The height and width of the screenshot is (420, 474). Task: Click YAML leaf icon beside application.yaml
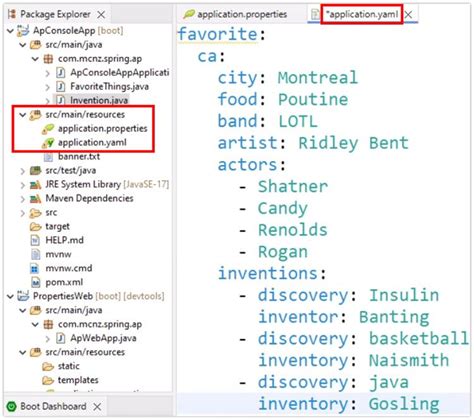48,143
